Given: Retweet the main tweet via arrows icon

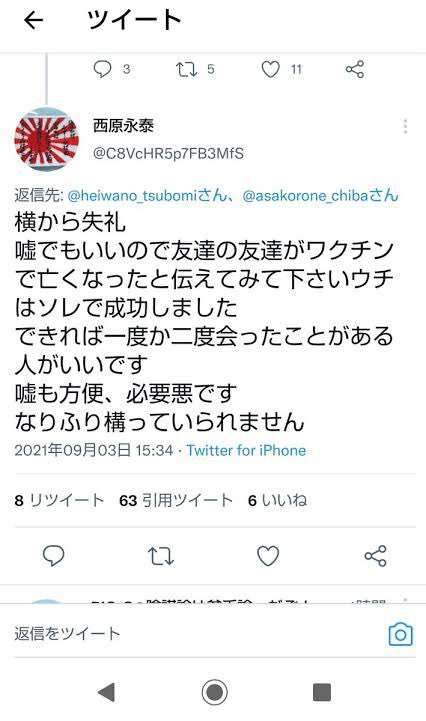Looking at the screenshot, I should pos(161,556).
